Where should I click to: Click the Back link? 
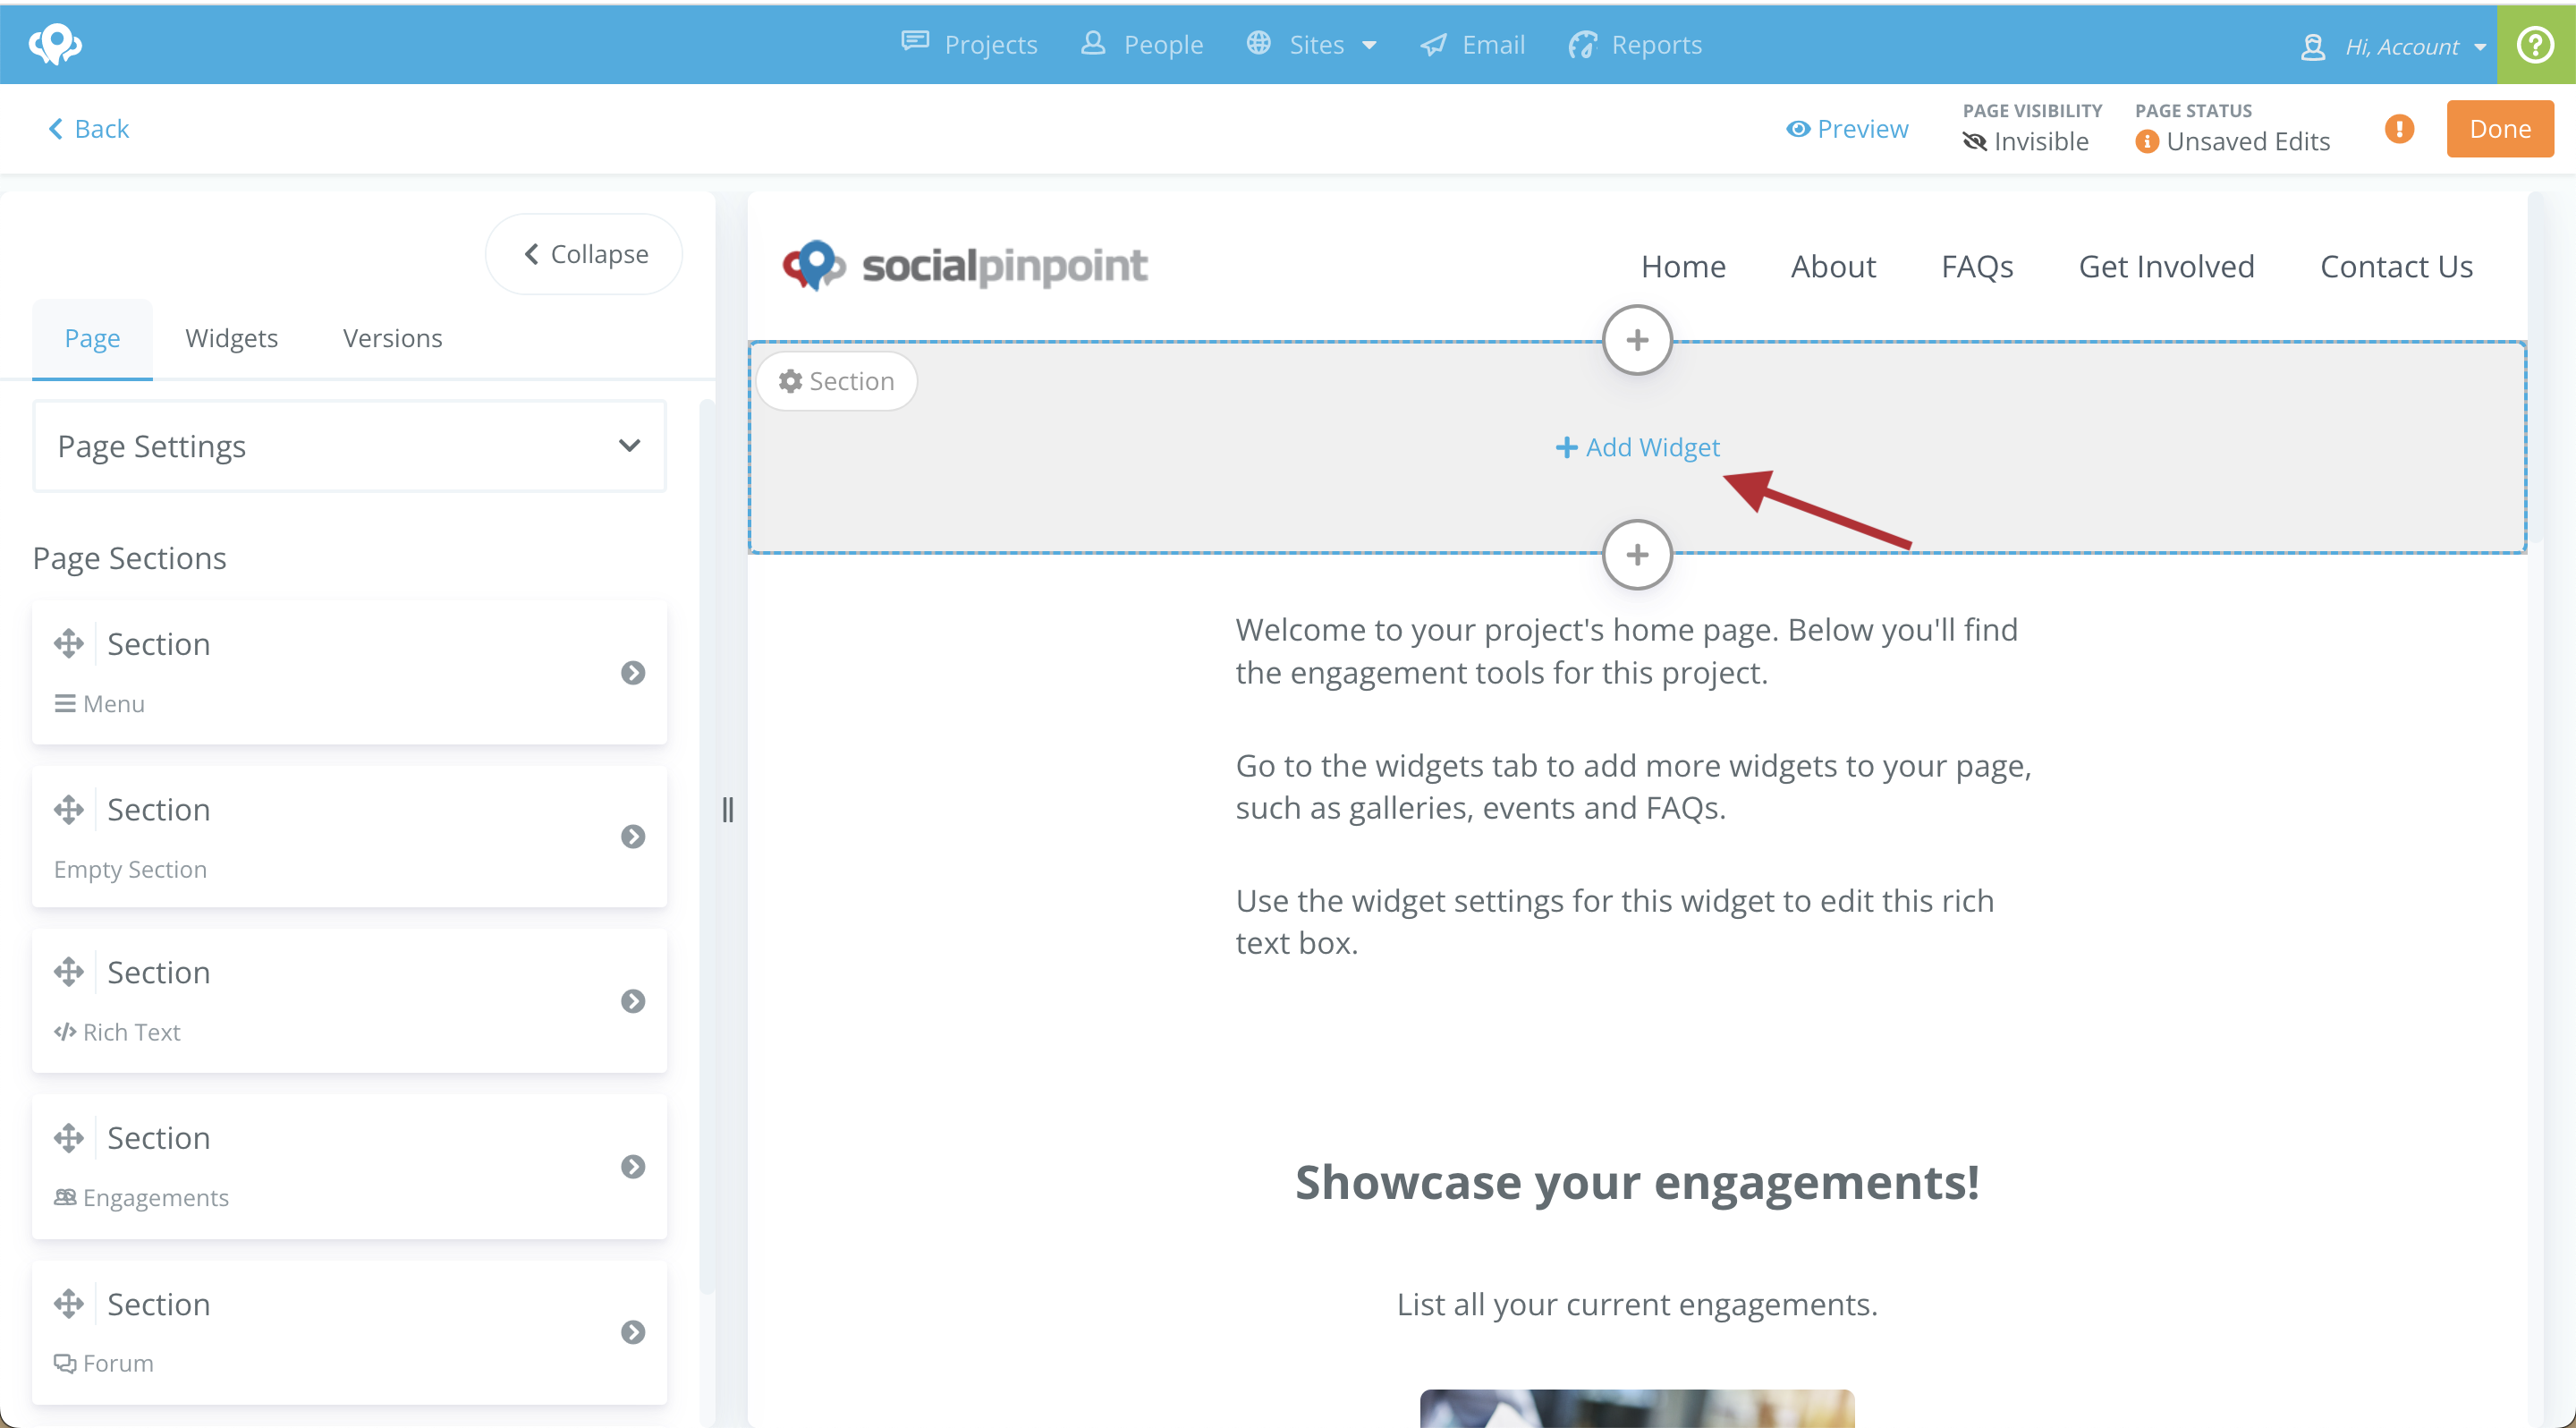click(x=89, y=129)
